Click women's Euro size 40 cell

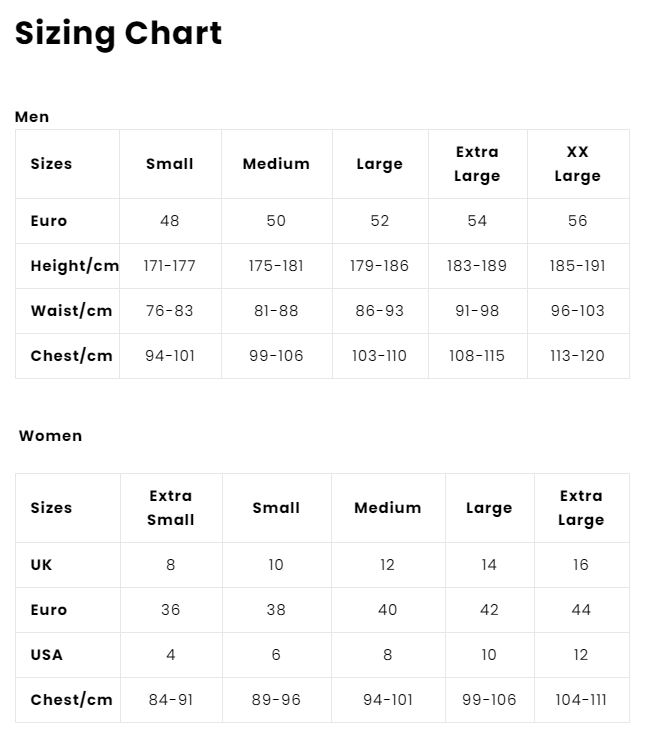click(388, 610)
